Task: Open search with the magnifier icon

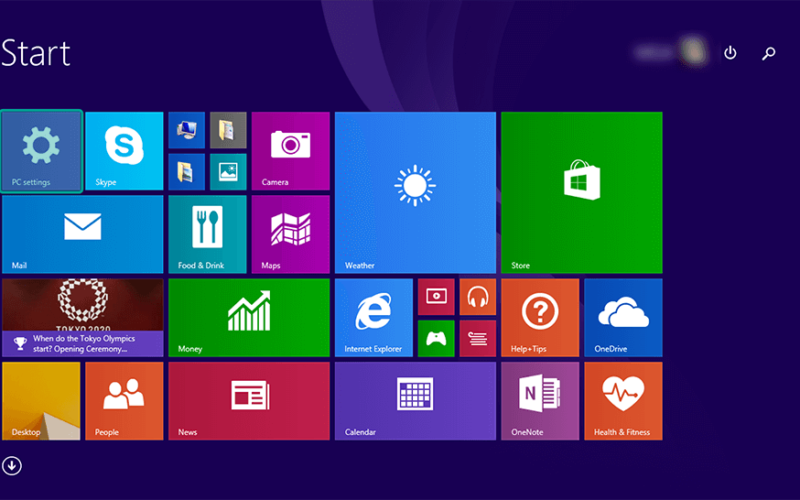Action: pos(769,53)
